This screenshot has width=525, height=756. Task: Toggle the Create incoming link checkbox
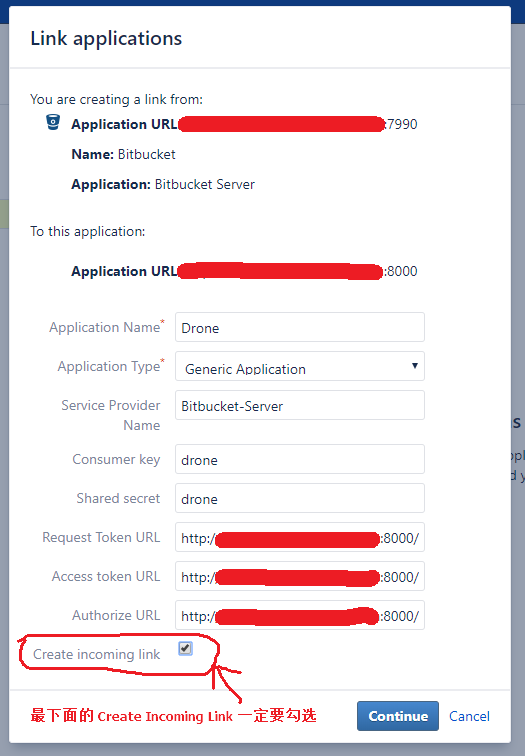point(185,648)
